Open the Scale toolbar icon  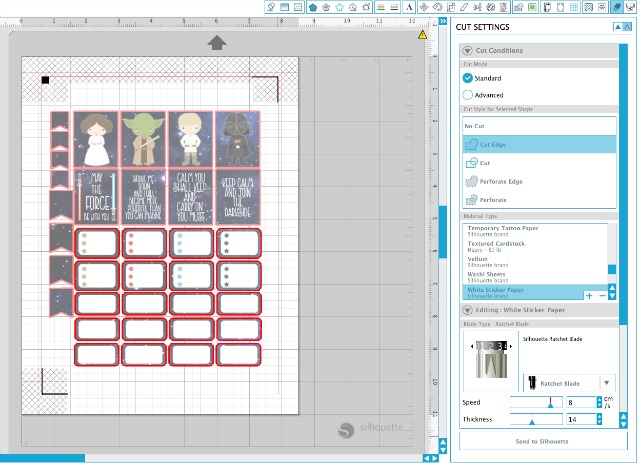(x=451, y=7)
